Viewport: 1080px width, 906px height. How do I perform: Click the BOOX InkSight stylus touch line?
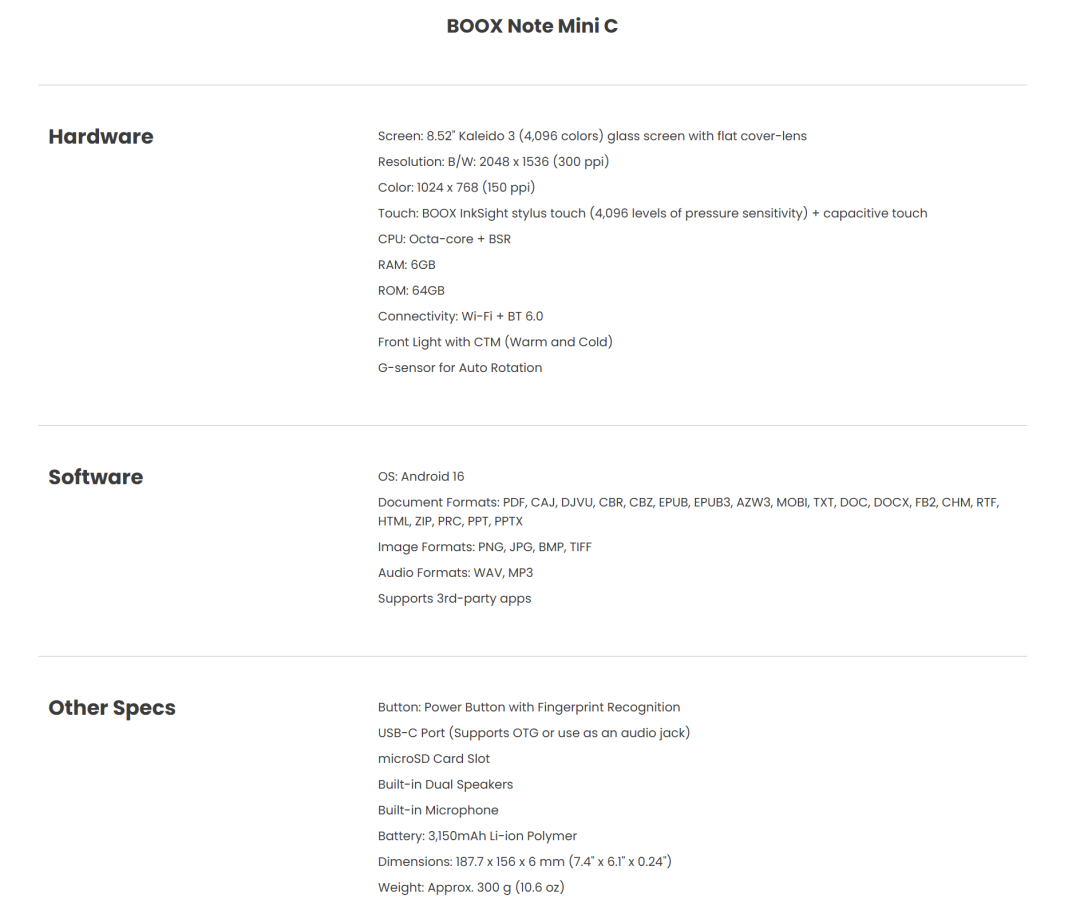(652, 214)
